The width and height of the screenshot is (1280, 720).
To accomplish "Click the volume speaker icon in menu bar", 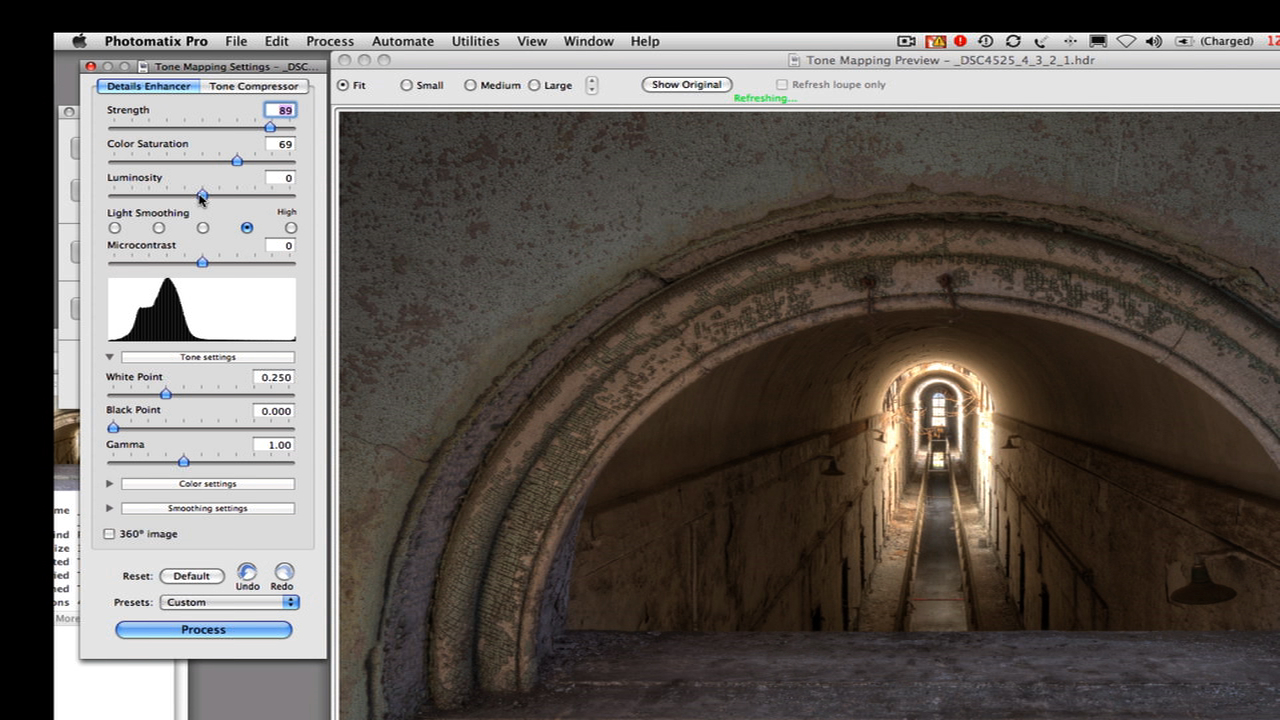I will (x=1153, y=41).
